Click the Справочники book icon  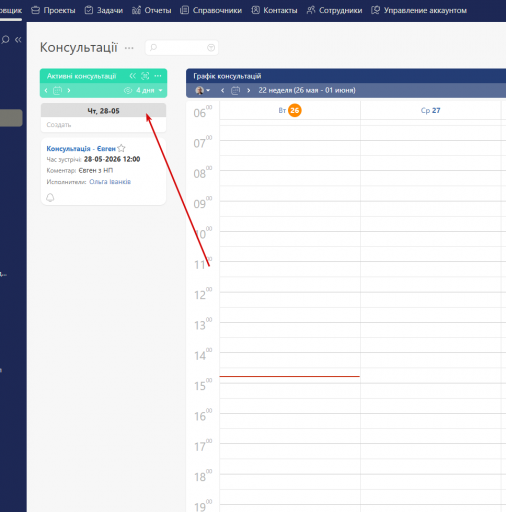point(184,10)
